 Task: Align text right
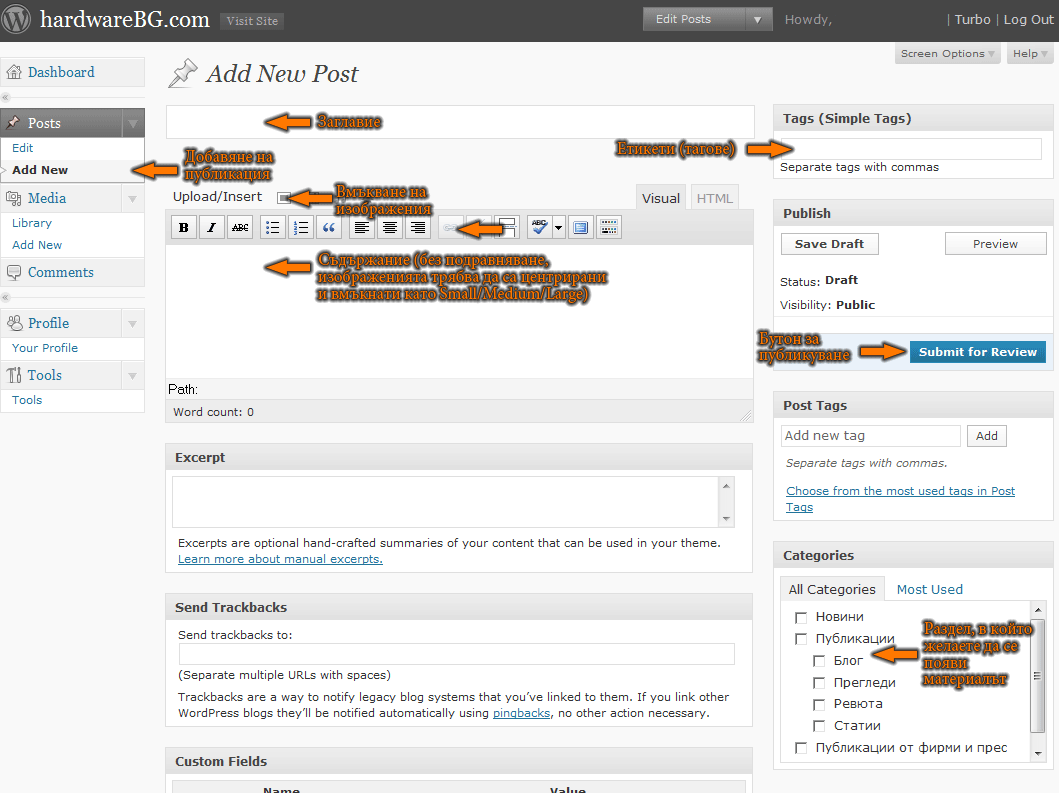[418, 228]
